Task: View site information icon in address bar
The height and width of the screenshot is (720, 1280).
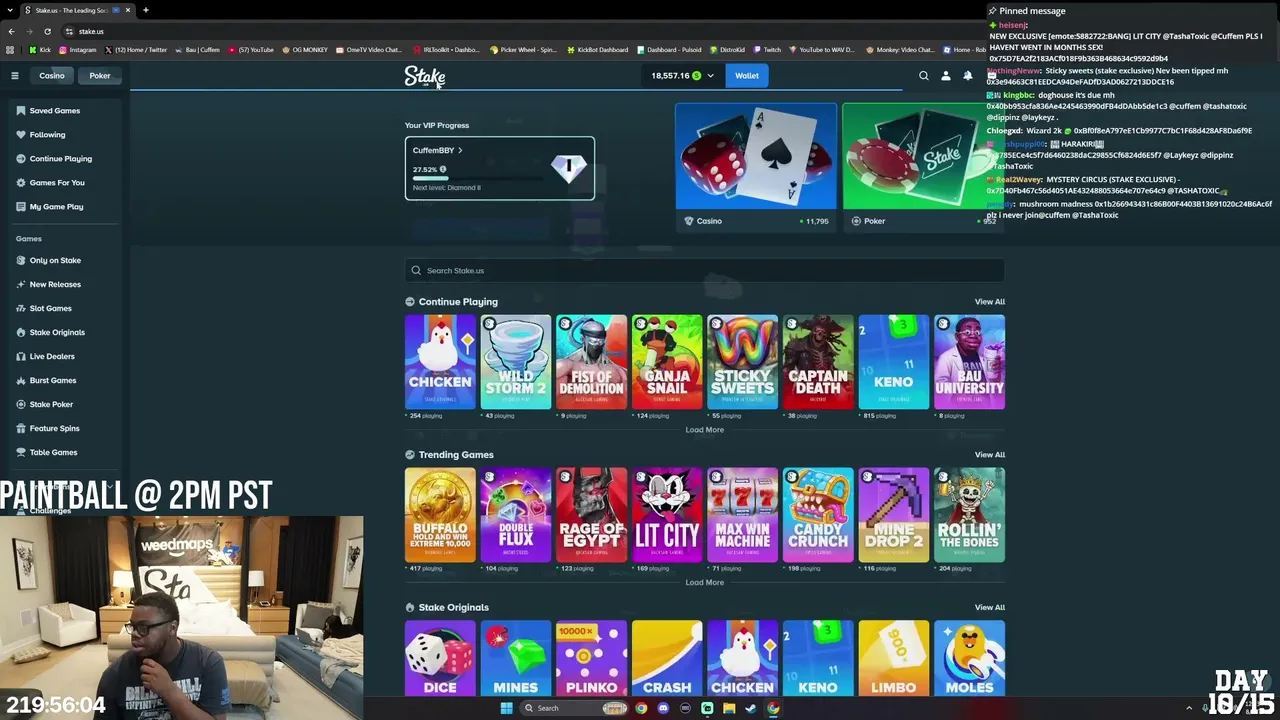Action: tap(69, 31)
